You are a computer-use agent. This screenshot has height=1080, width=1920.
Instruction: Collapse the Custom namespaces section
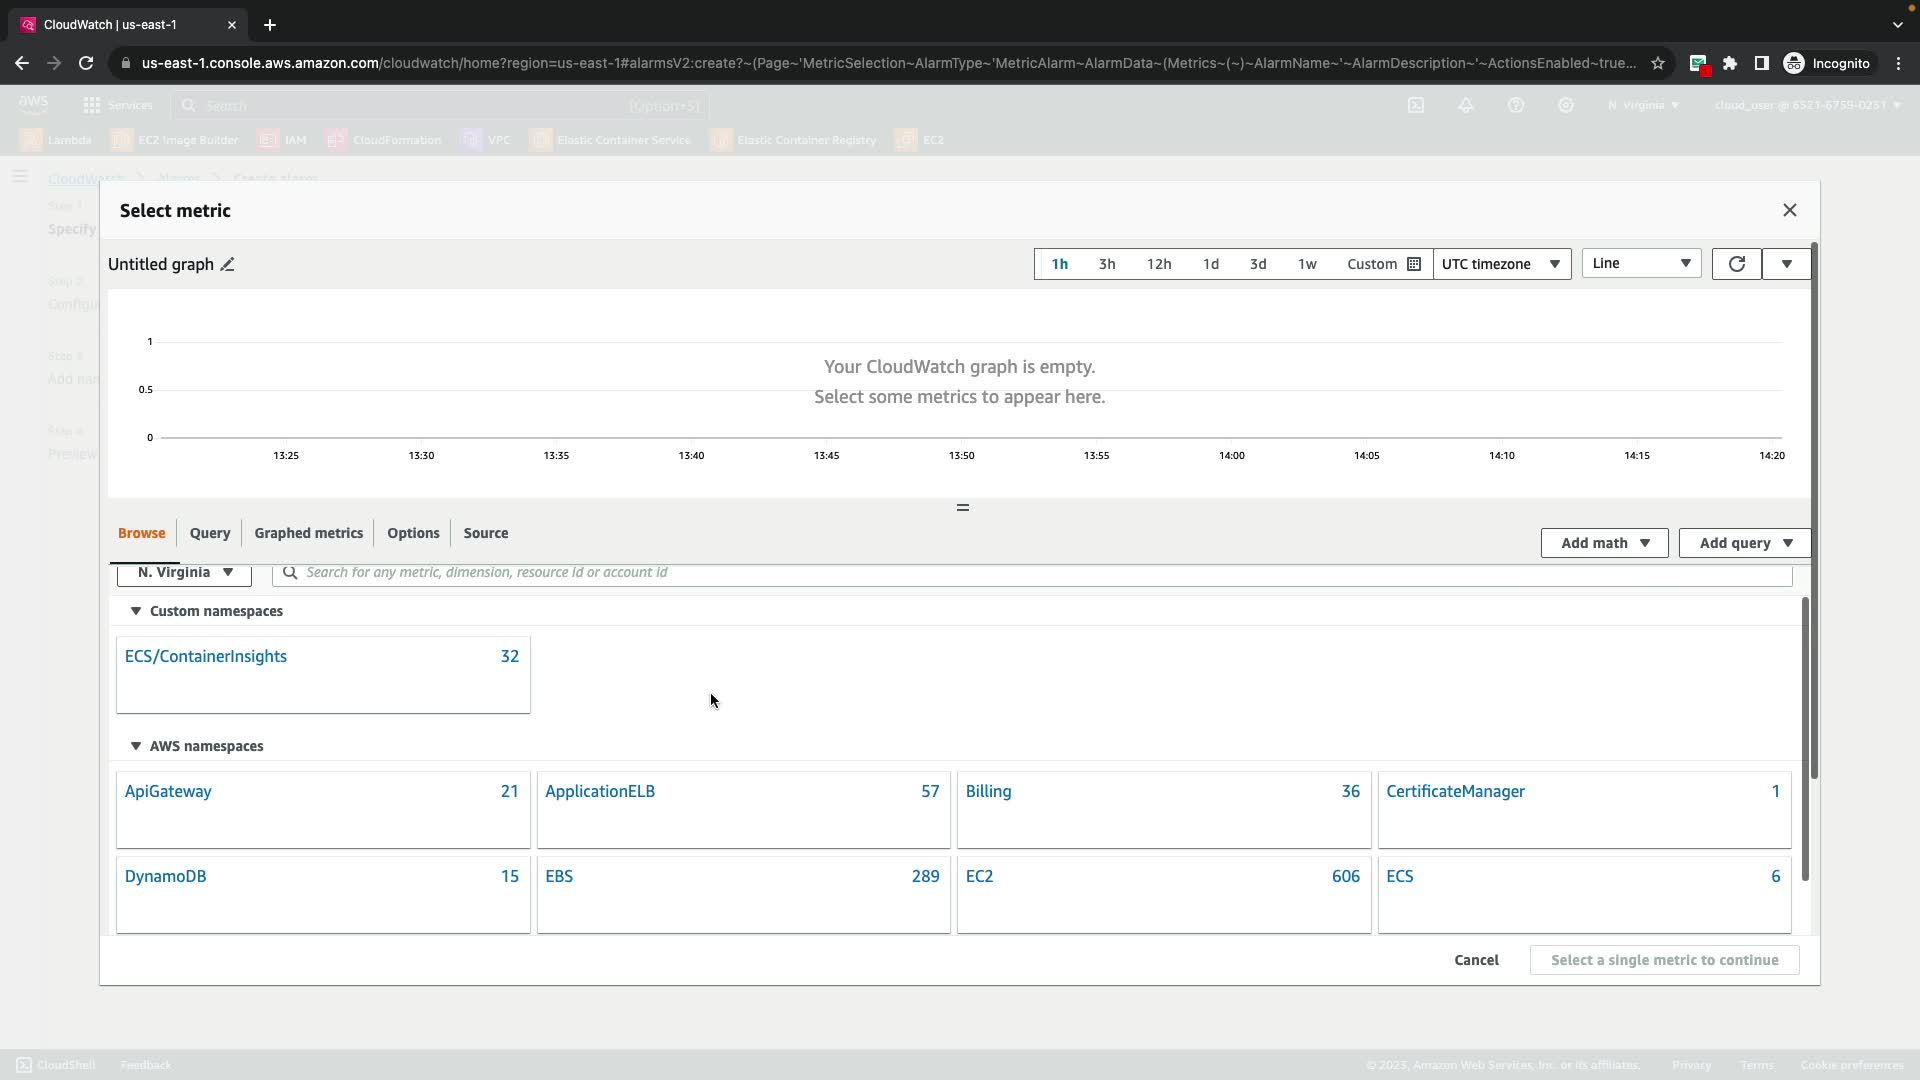(x=136, y=611)
